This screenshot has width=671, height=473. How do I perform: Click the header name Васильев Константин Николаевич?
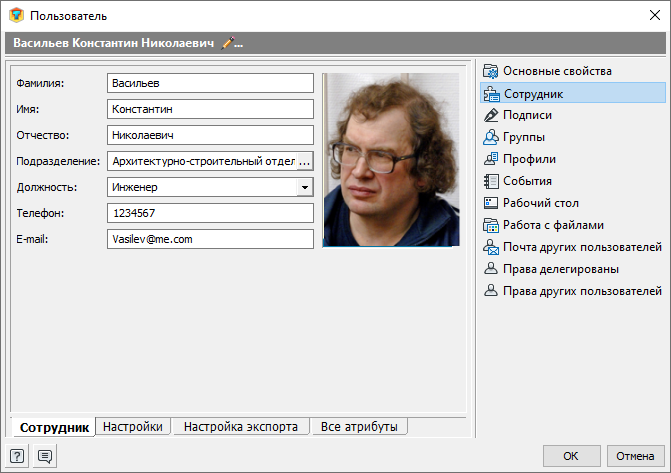(x=113, y=43)
